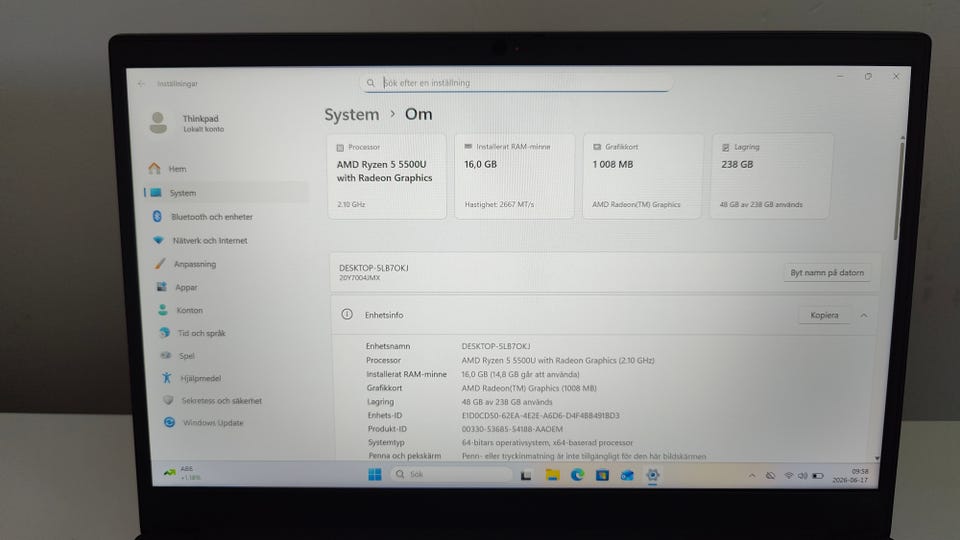Click the Enhets-ID value text
The image size is (960, 540).
[541, 415]
